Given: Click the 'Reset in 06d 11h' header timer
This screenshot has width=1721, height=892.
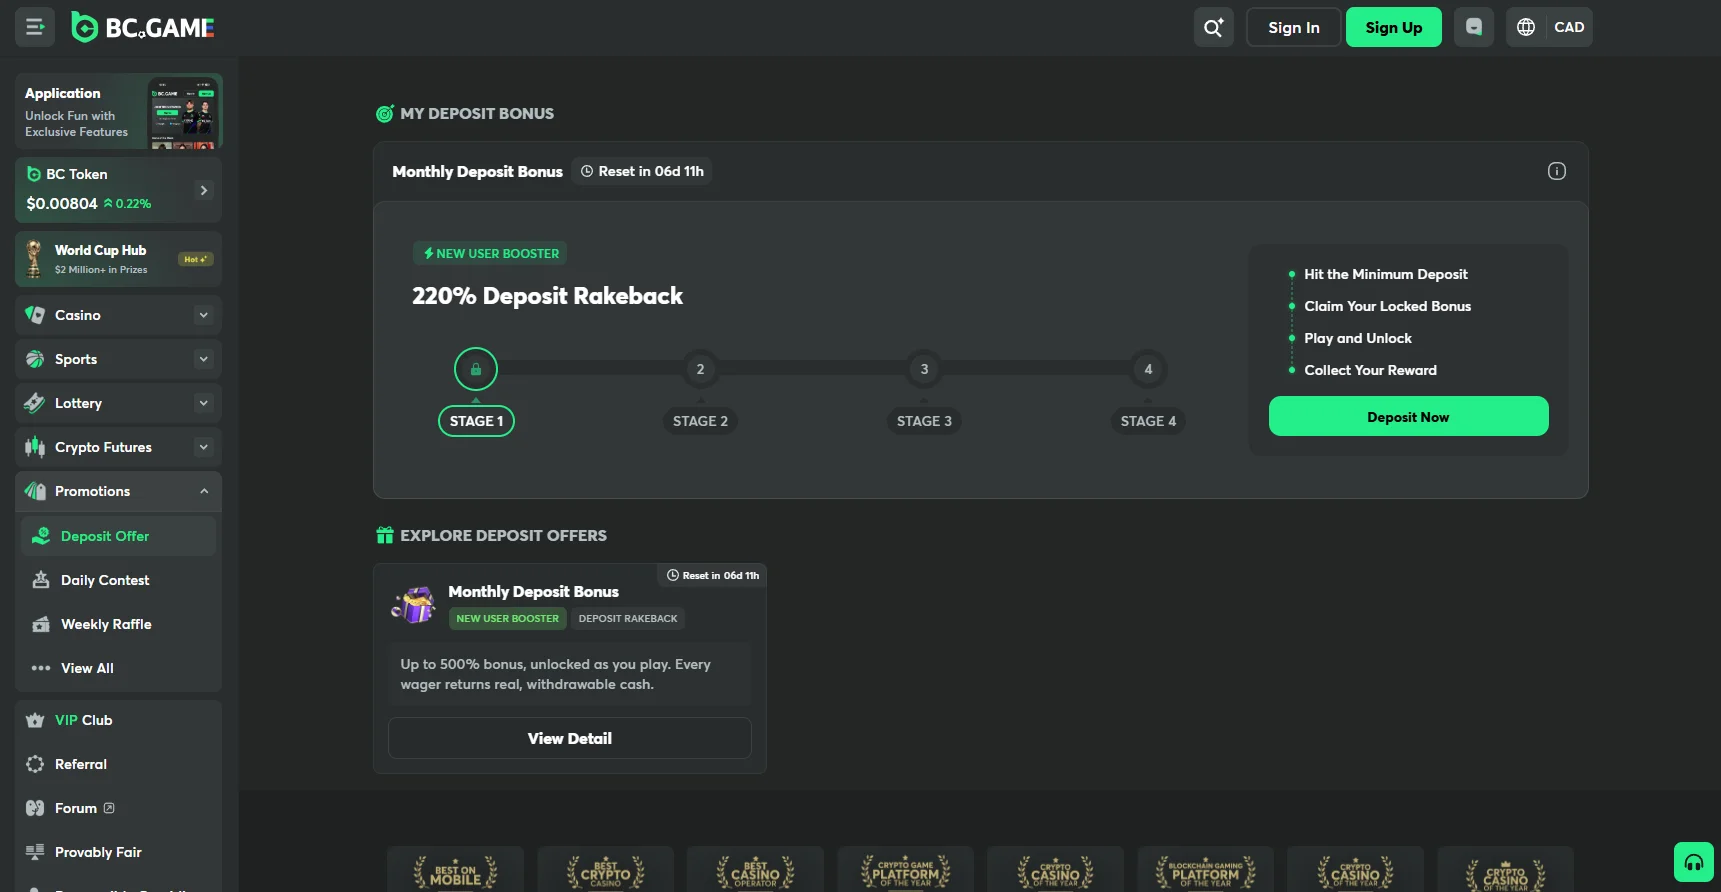Looking at the screenshot, I should click(642, 171).
